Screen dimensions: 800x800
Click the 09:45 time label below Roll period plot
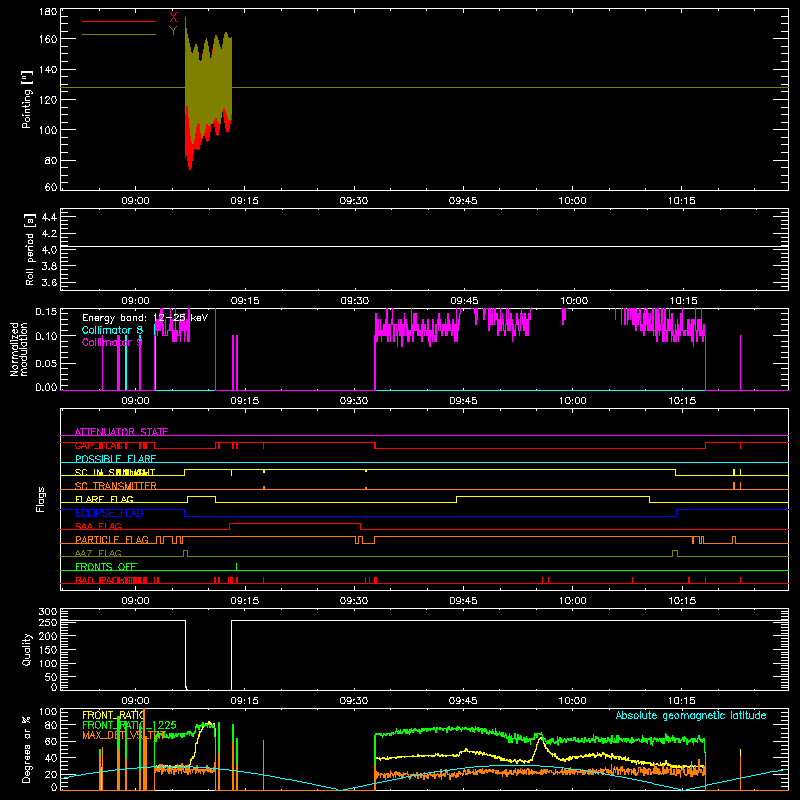point(464,301)
